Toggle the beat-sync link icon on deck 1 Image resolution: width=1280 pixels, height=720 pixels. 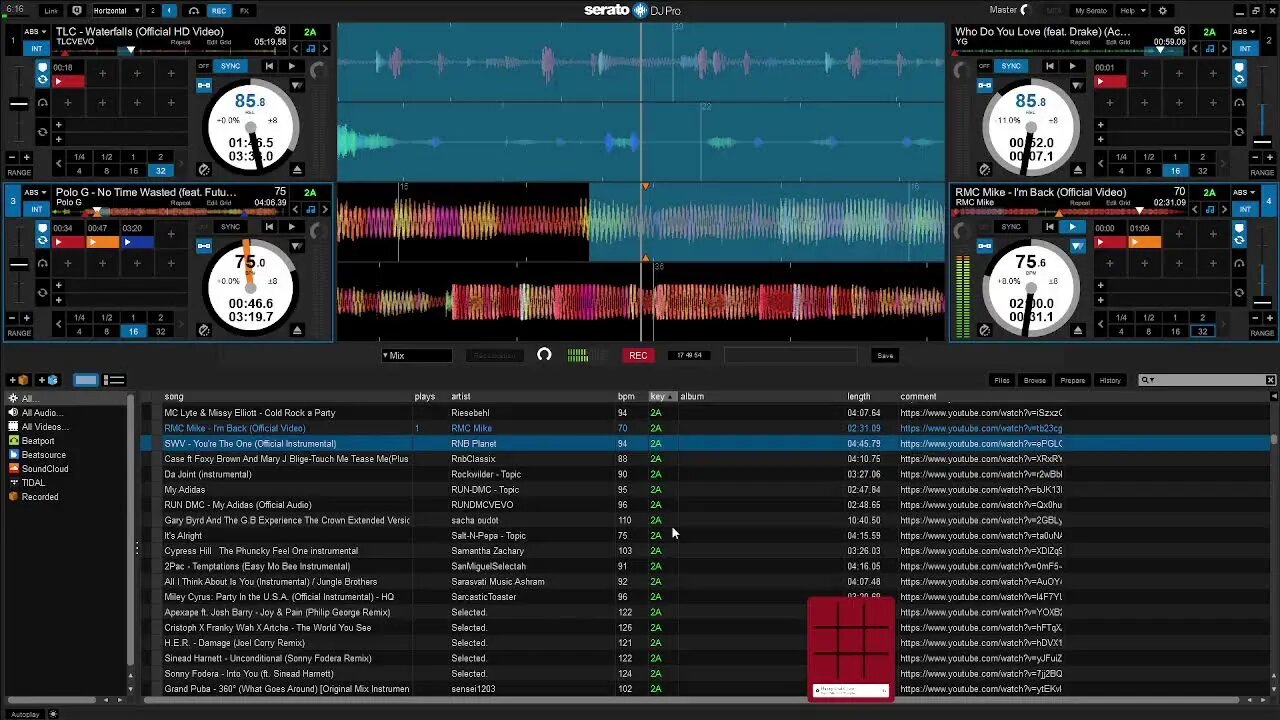click(204, 85)
